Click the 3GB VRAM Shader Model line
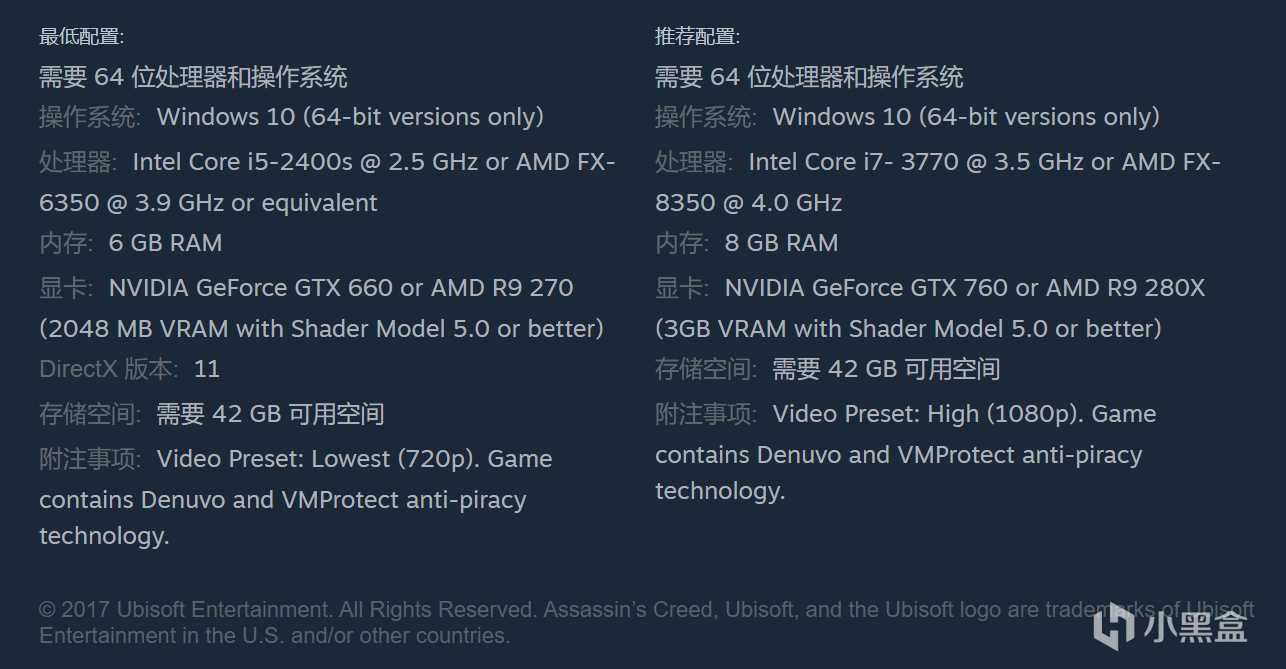 tap(908, 328)
